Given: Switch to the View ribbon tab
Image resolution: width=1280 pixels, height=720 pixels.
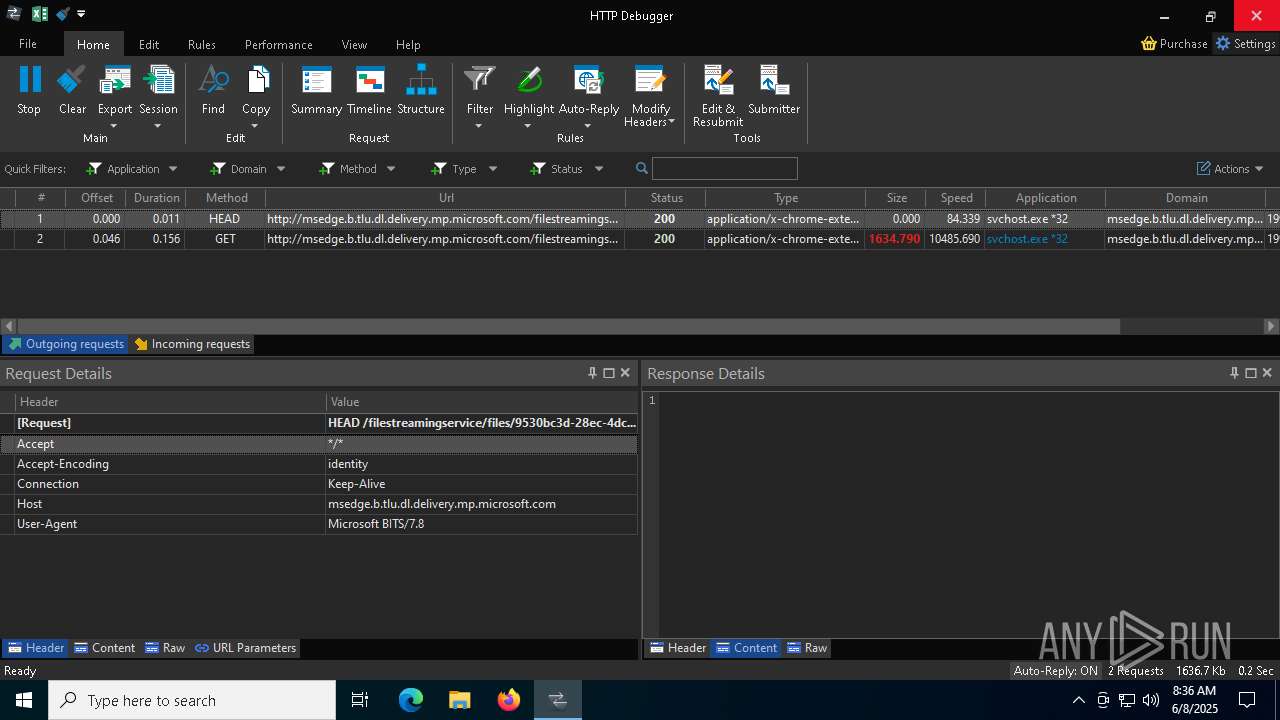Looking at the screenshot, I should coord(354,44).
